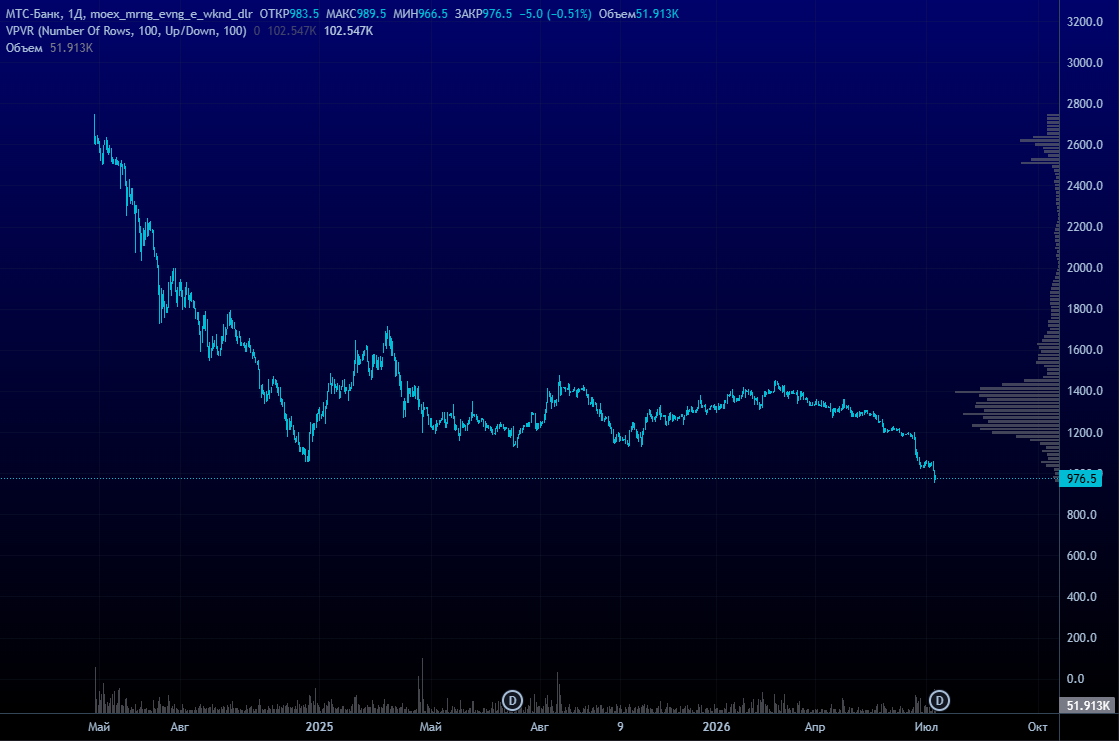Screen dimensions: 1119x741
Task: Click the VPVR value 102.547K in white
Action: tap(348, 31)
